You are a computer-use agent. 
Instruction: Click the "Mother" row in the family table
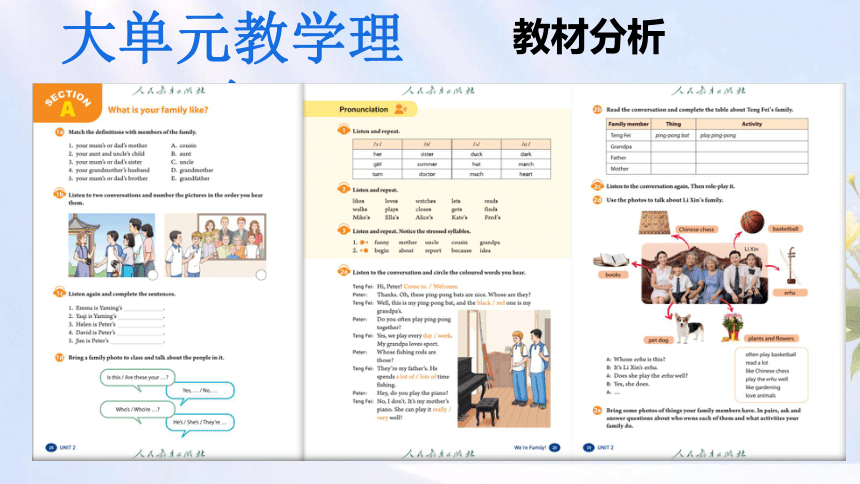pos(707,169)
